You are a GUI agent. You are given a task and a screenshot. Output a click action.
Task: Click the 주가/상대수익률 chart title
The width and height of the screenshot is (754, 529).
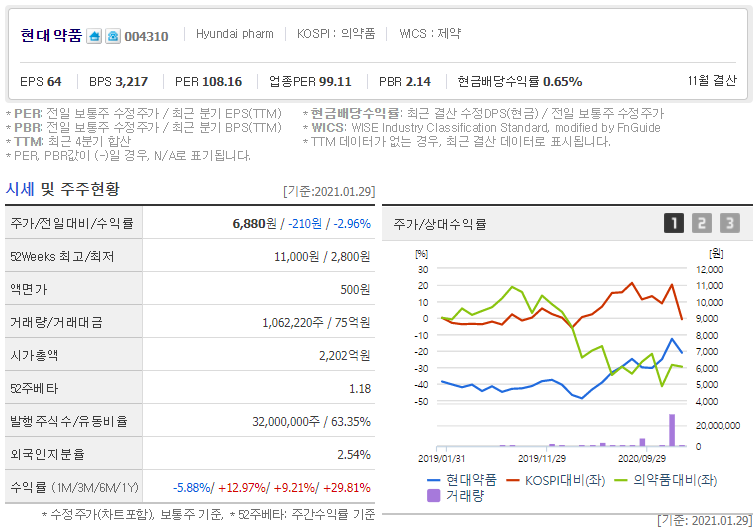[440, 224]
